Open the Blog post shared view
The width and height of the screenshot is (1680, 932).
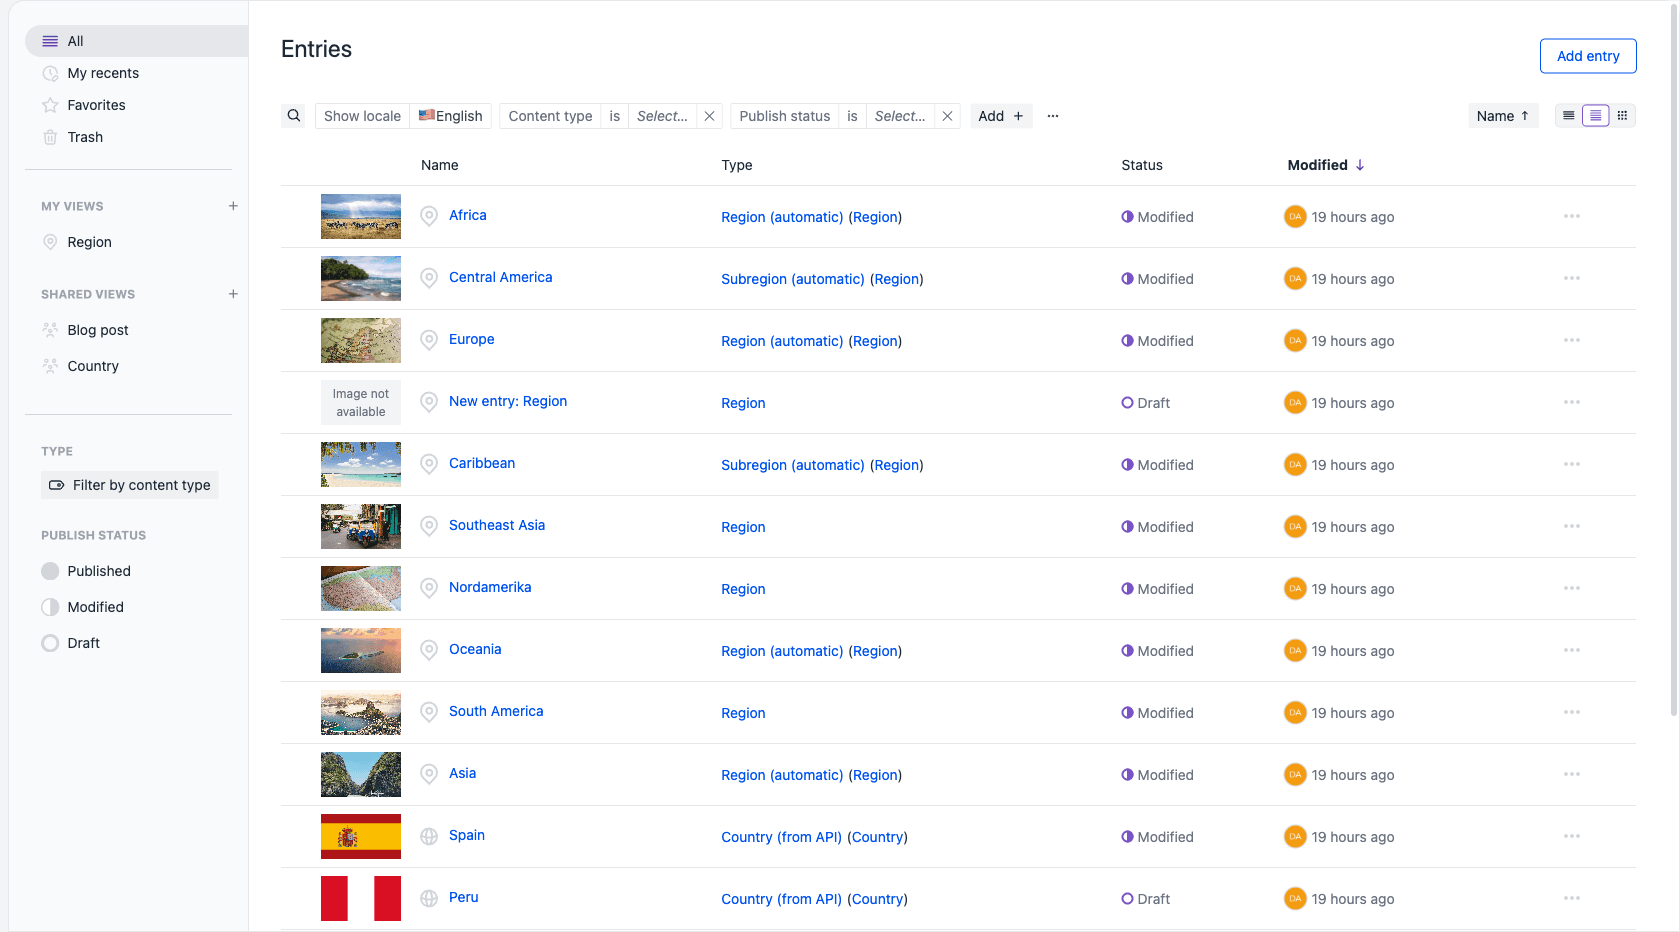tap(98, 330)
